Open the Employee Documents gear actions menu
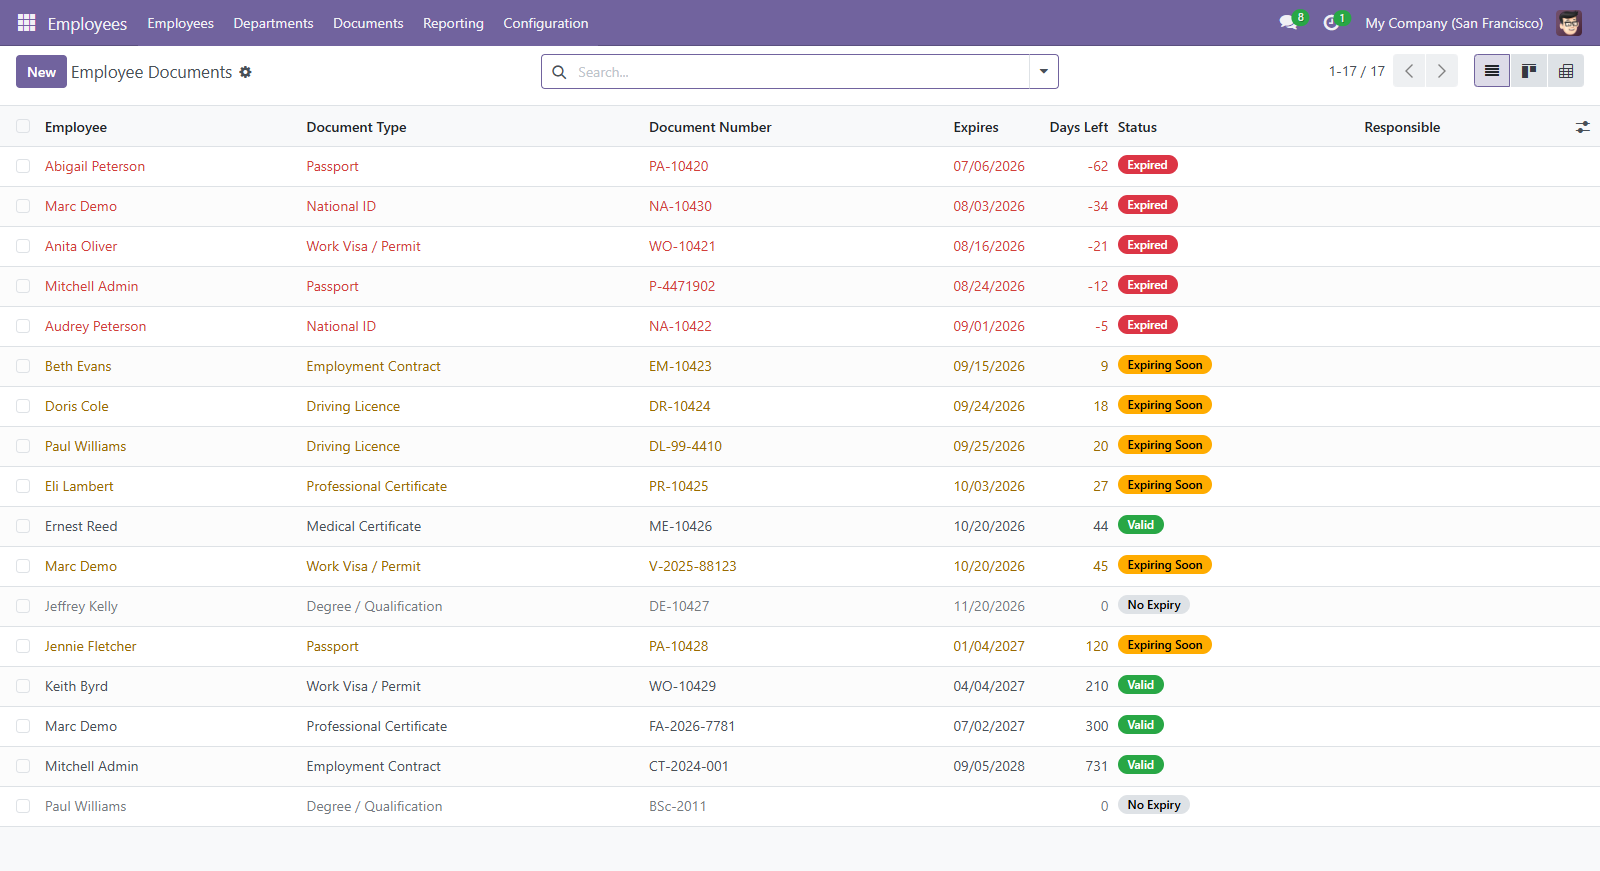Screen dimensions: 1600x871 pos(245,72)
